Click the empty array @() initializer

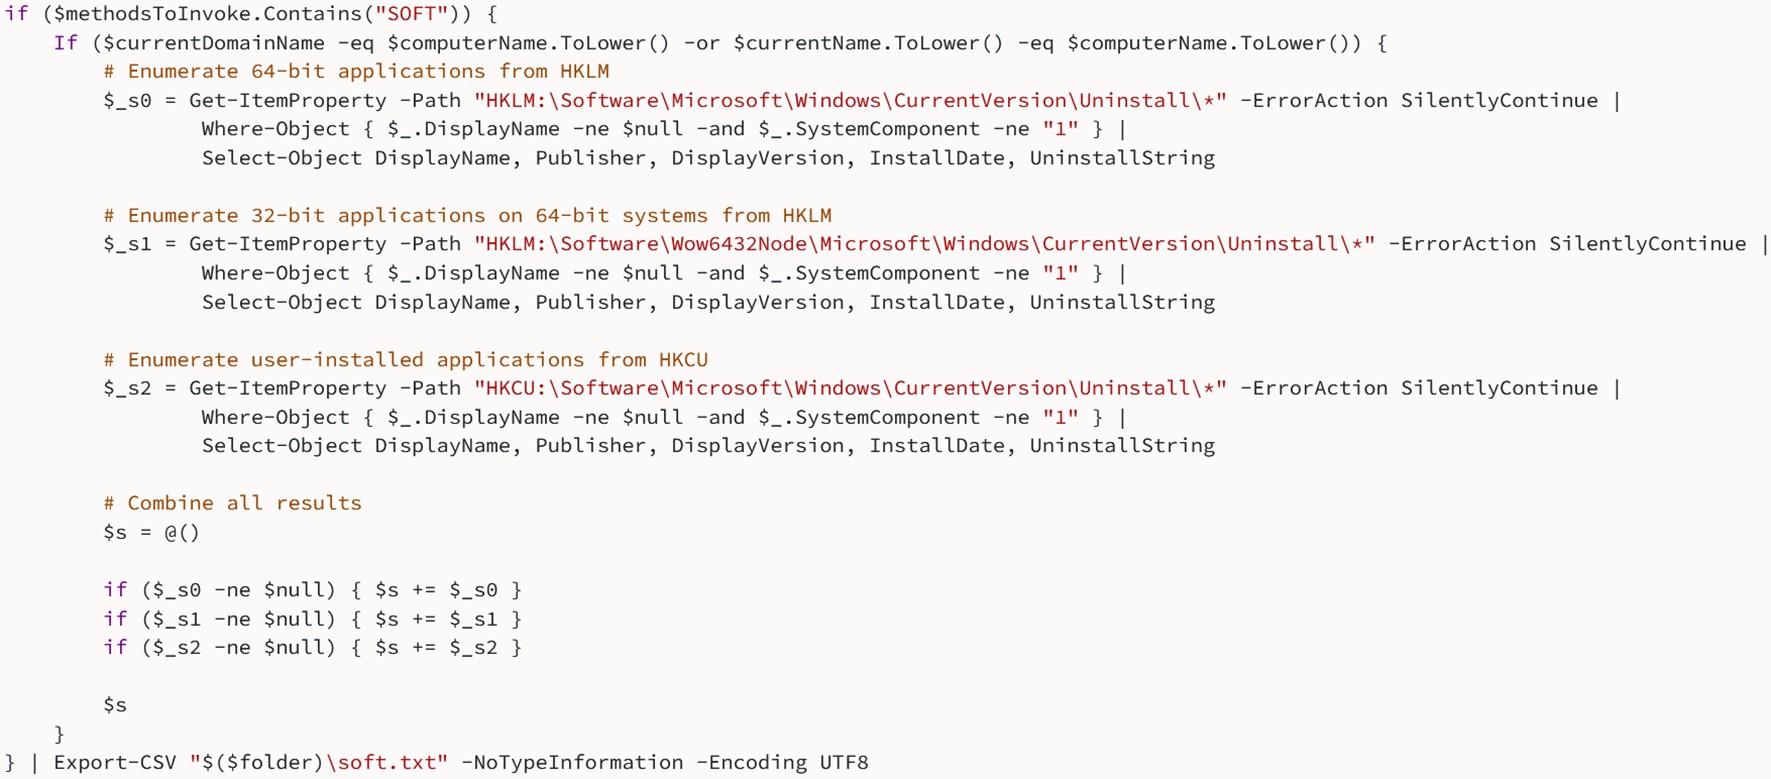pyautogui.click(x=182, y=533)
